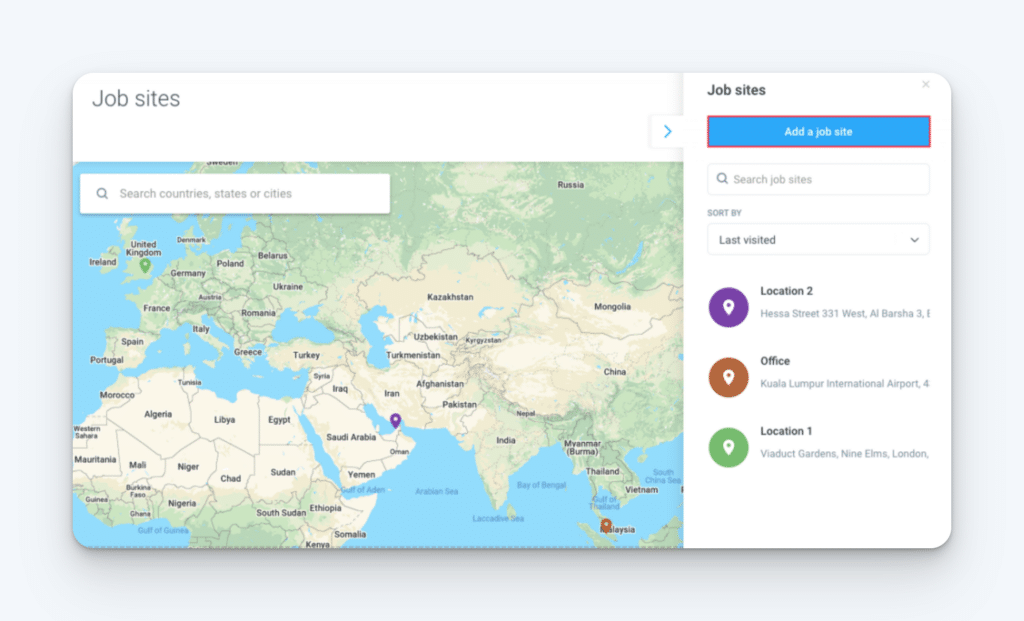Close the Job sites side panel
1024x621 pixels.
coord(925,84)
